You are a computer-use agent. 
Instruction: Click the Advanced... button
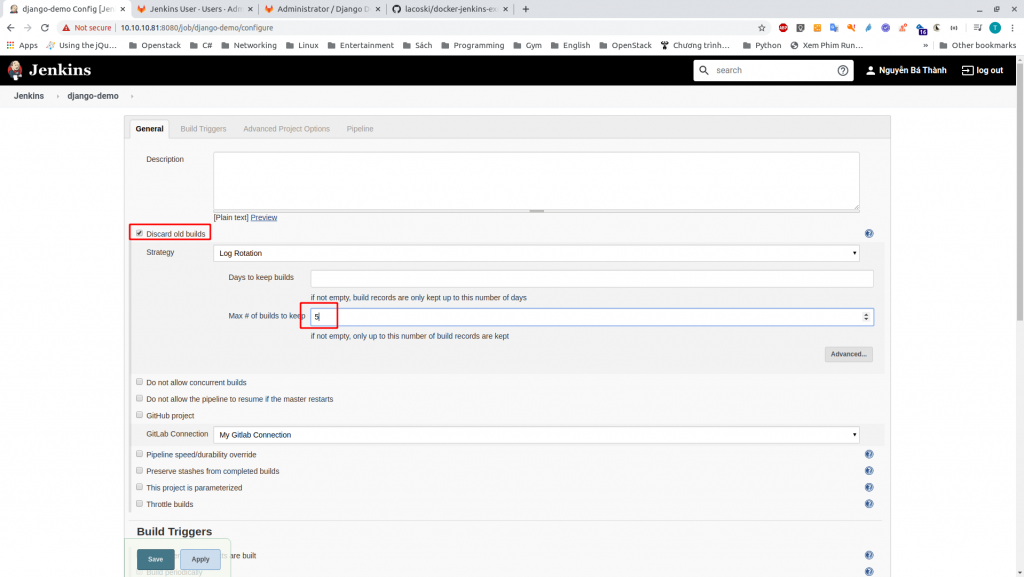click(848, 354)
